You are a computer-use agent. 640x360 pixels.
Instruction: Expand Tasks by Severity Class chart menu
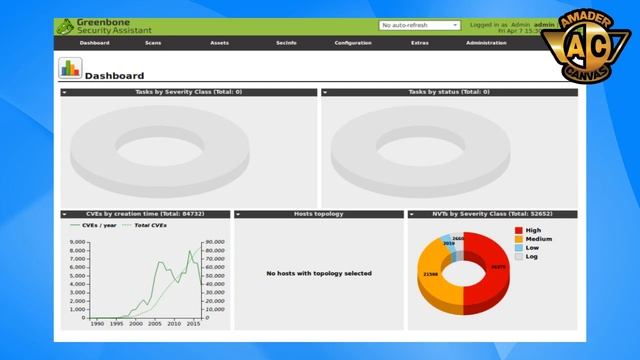[x=64, y=93]
